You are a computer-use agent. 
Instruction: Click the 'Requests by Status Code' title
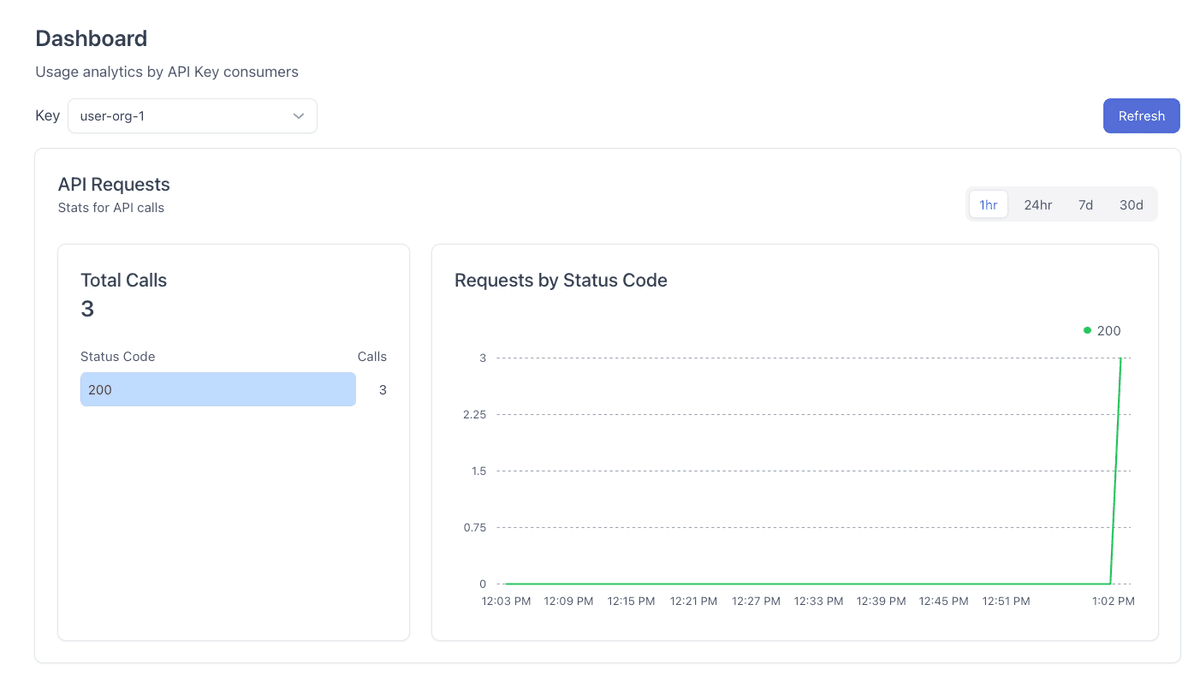pyautogui.click(x=561, y=281)
